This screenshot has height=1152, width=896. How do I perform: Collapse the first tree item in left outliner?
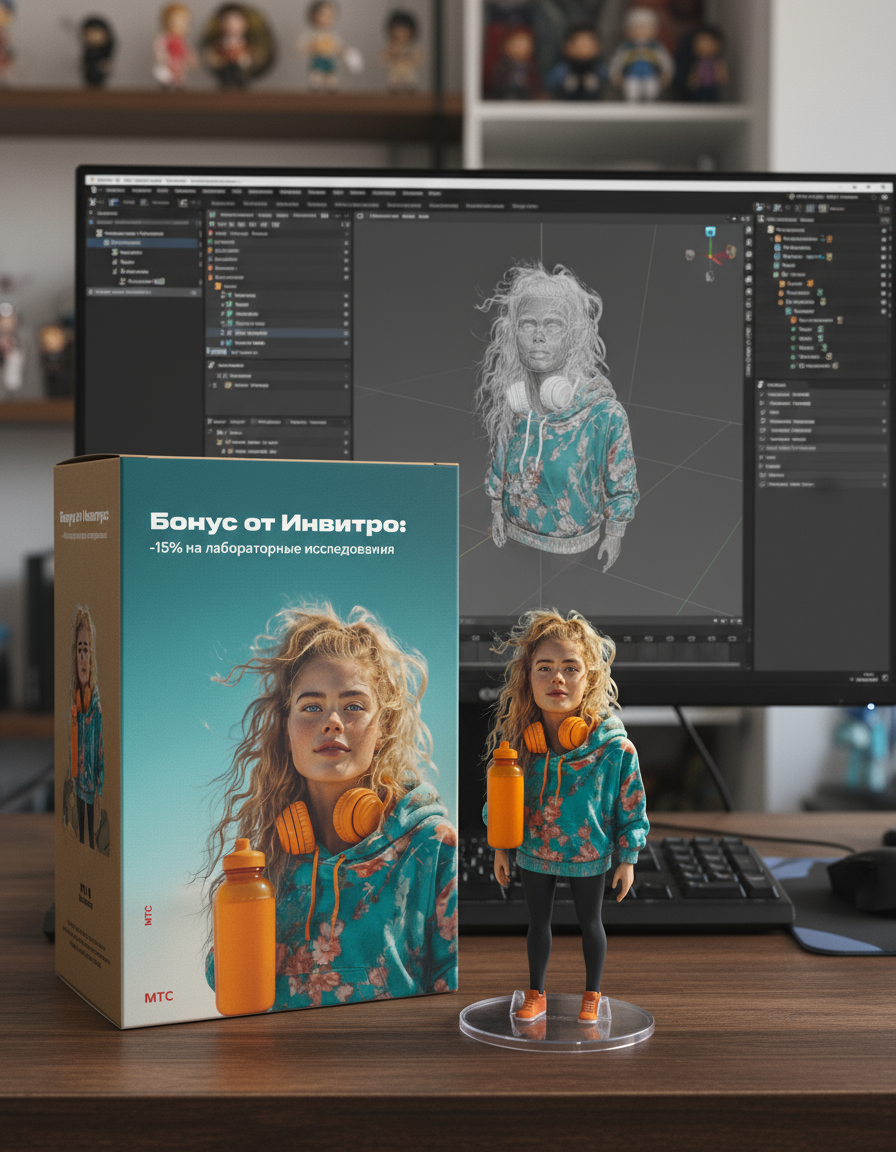[92, 232]
